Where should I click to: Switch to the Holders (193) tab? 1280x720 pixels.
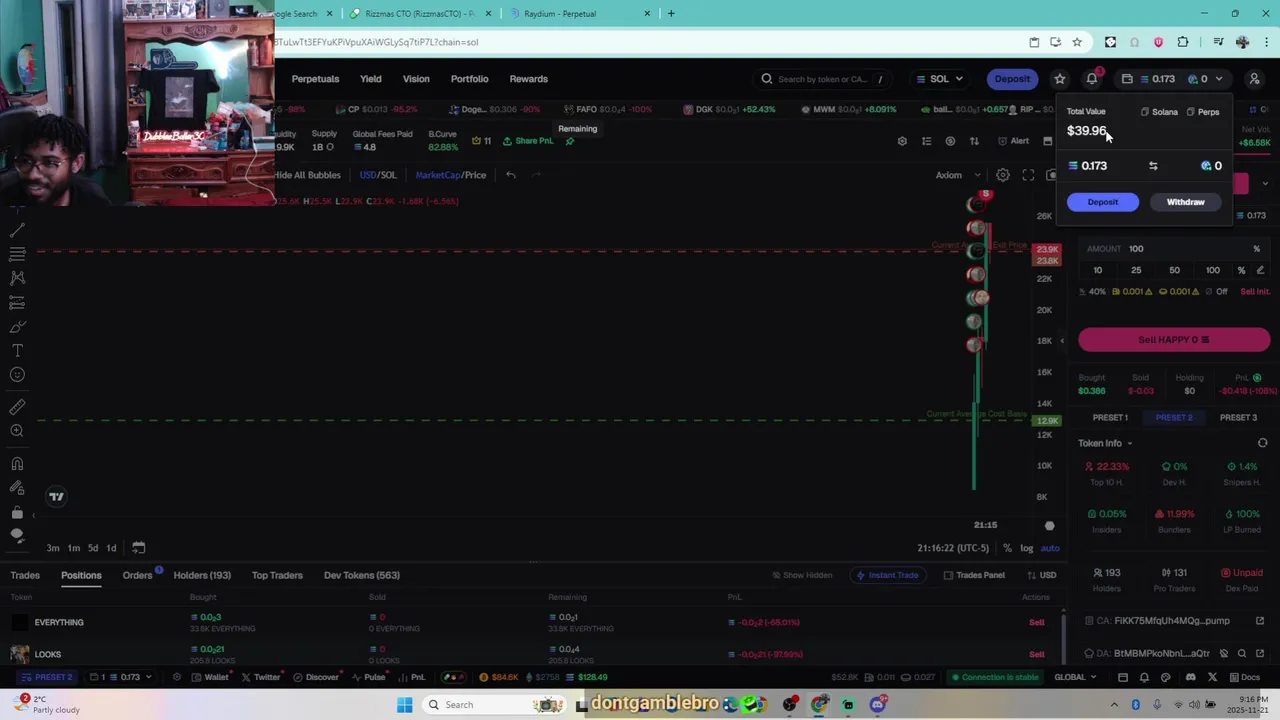pyautogui.click(x=202, y=575)
